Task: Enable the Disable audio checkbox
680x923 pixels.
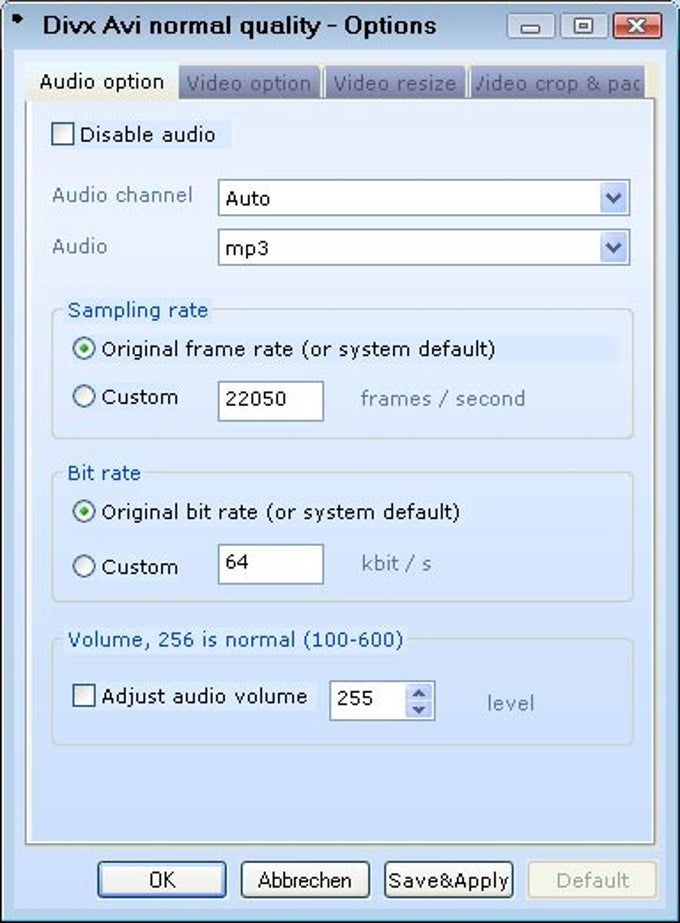Action: tap(62, 134)
